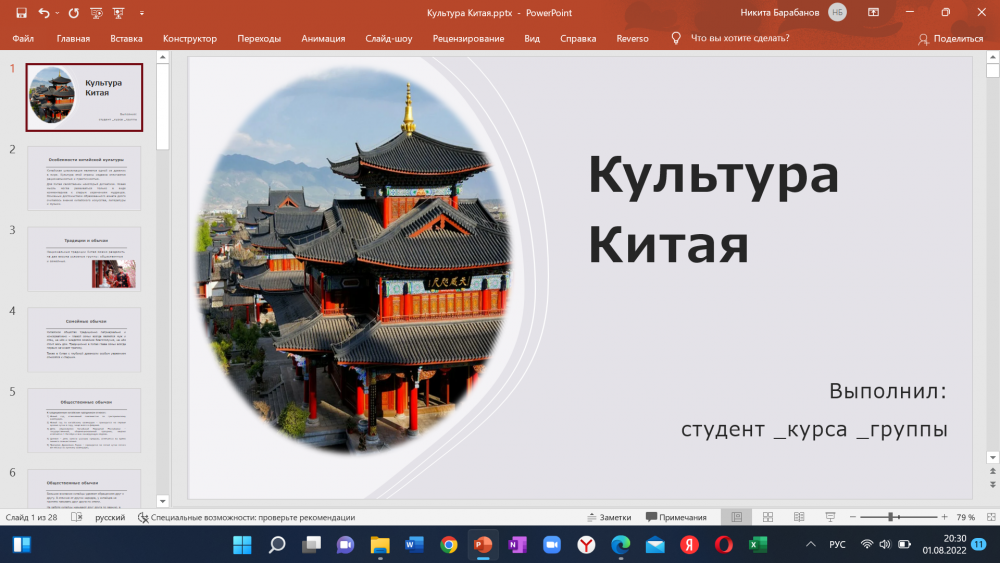Viewport: 1000px width, 563px height.
Task: Fit slide to current window
Action: pyautogui.click(x=989, y=517)
